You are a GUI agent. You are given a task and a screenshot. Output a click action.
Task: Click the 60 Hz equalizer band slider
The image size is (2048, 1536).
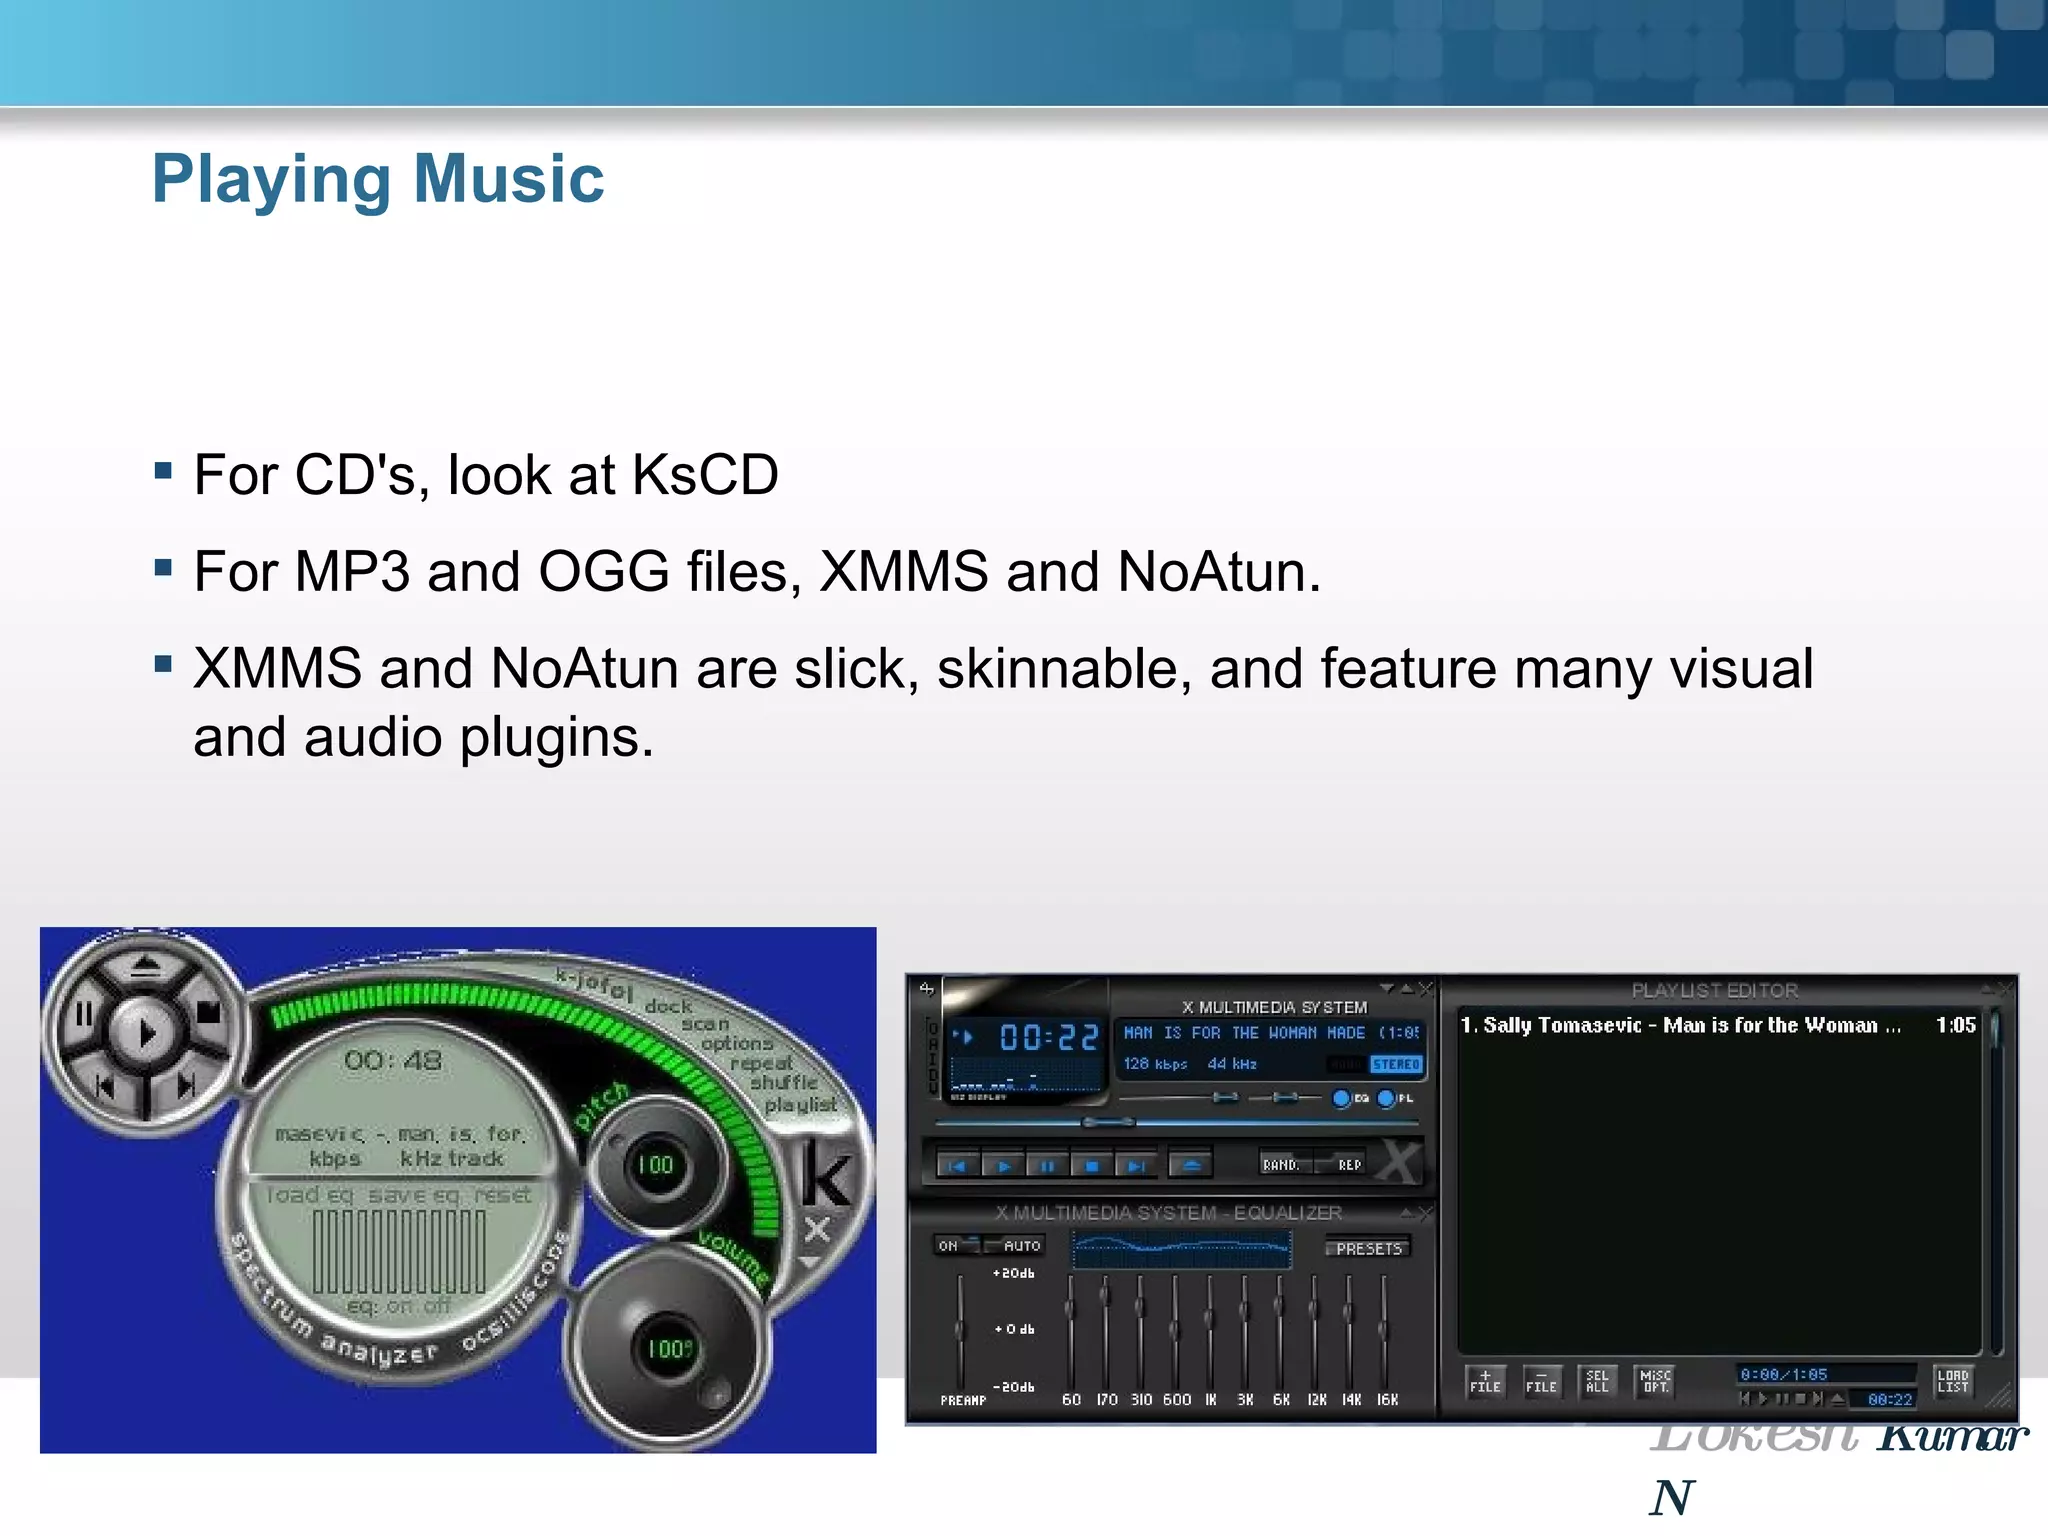pyautogui.click(x=1070, y=1330)
